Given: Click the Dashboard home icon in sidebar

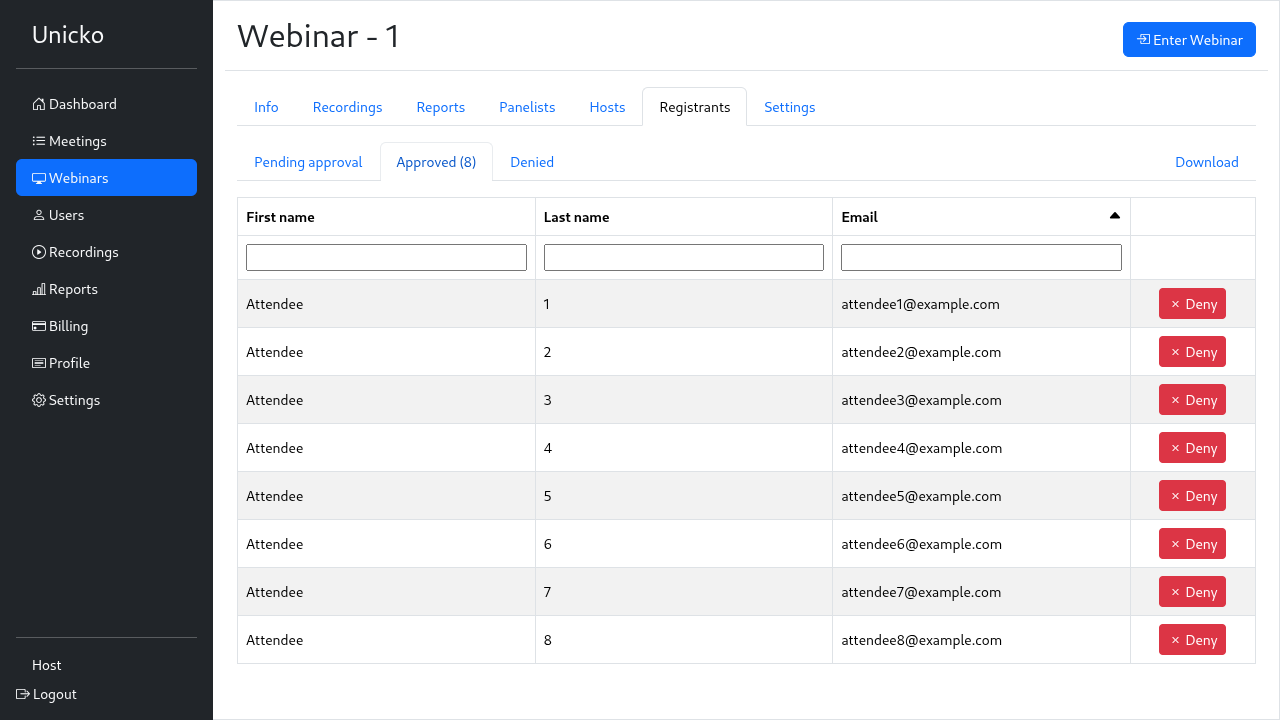Looking at the screenshot, I should (x=39, y=104).
